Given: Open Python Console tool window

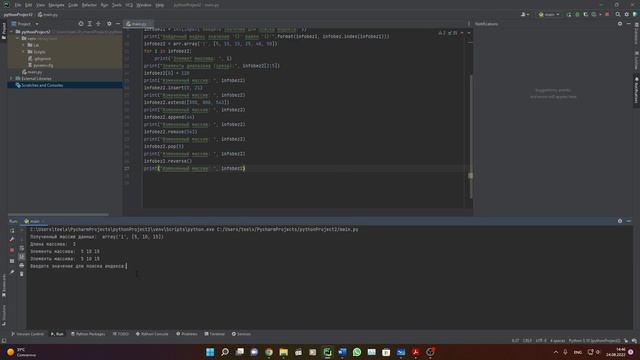Looking at the screenshot, I should 152,334.
